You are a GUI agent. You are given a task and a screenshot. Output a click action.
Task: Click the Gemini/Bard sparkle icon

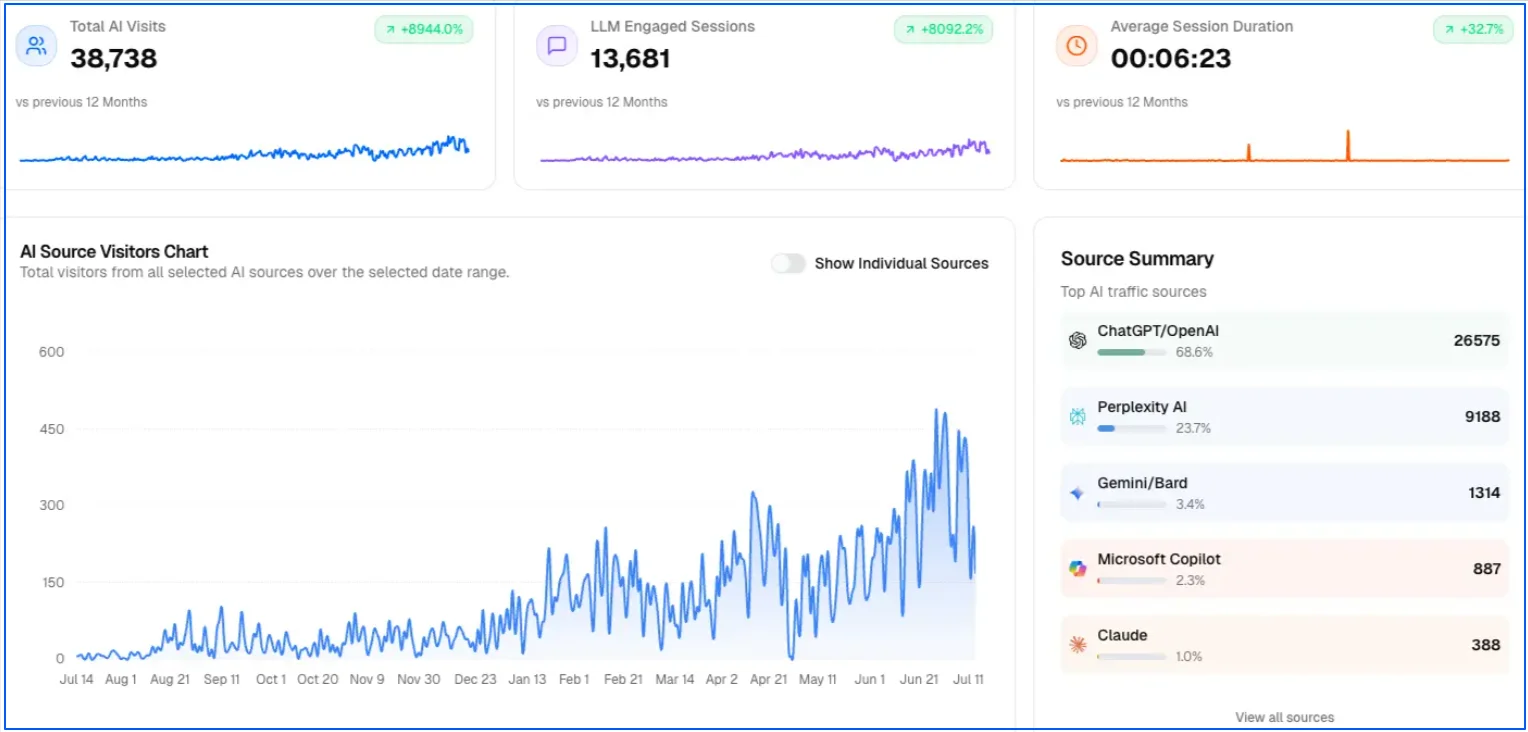[1077, 493]
